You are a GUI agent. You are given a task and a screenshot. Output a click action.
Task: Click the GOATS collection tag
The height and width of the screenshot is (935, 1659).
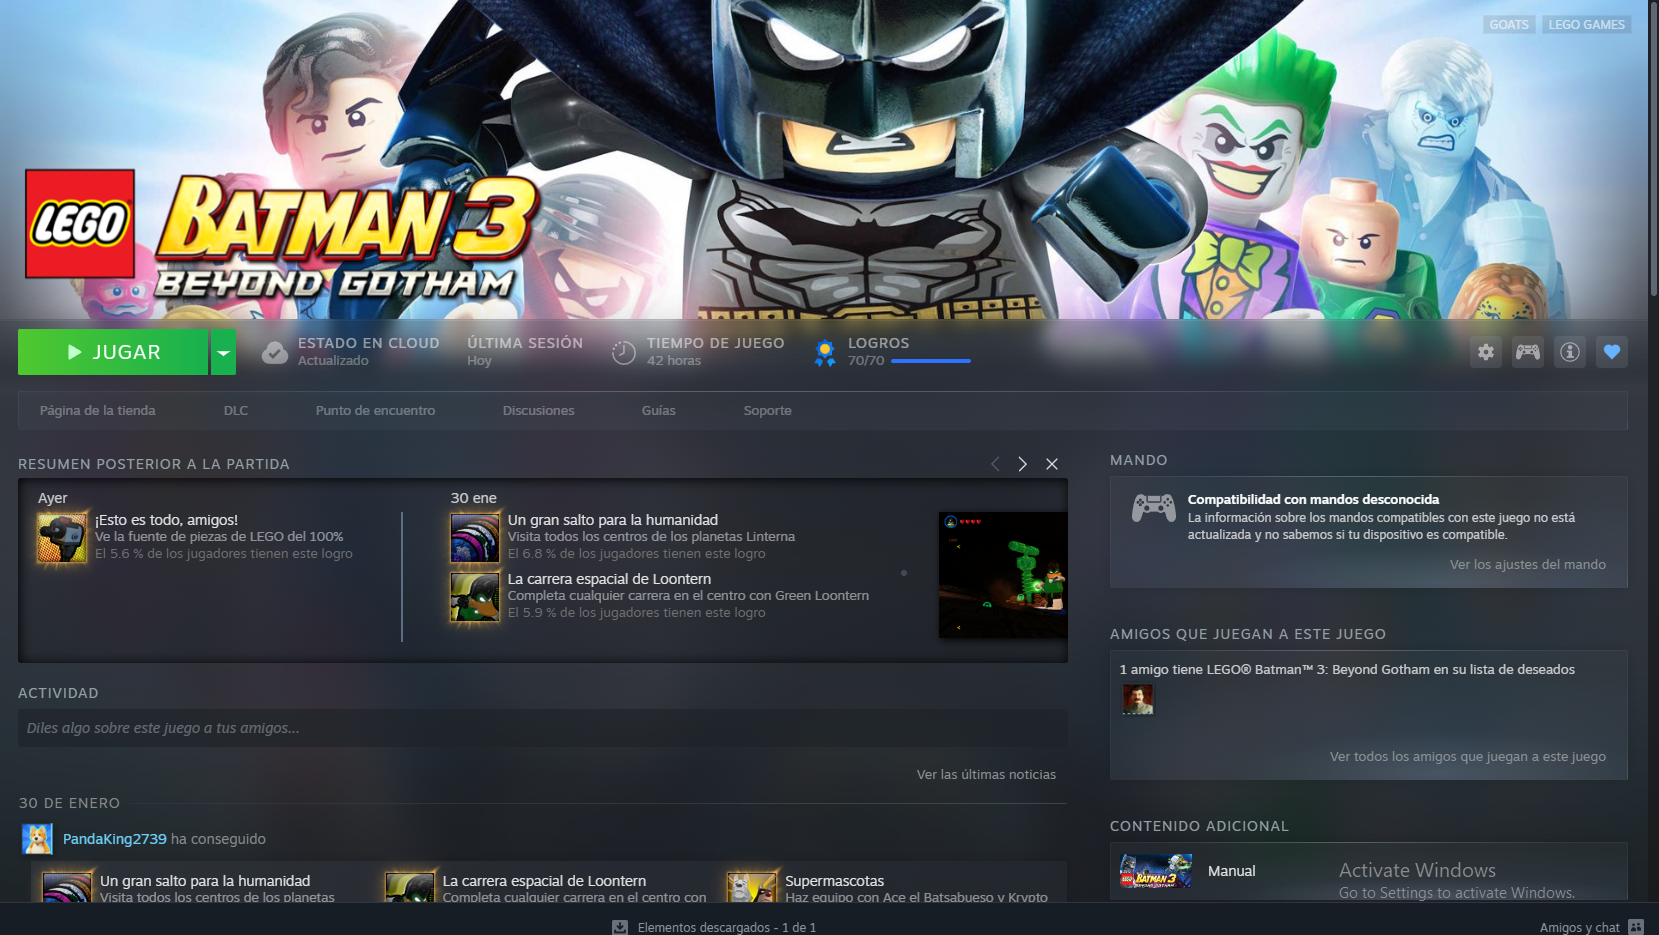pos(1509,25)
